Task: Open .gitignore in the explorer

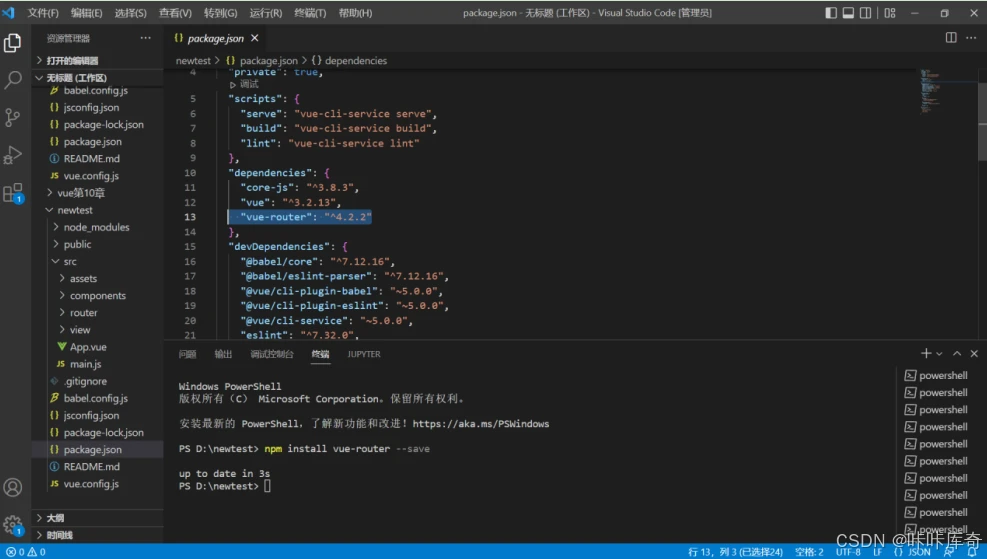Action: point(98,381)
